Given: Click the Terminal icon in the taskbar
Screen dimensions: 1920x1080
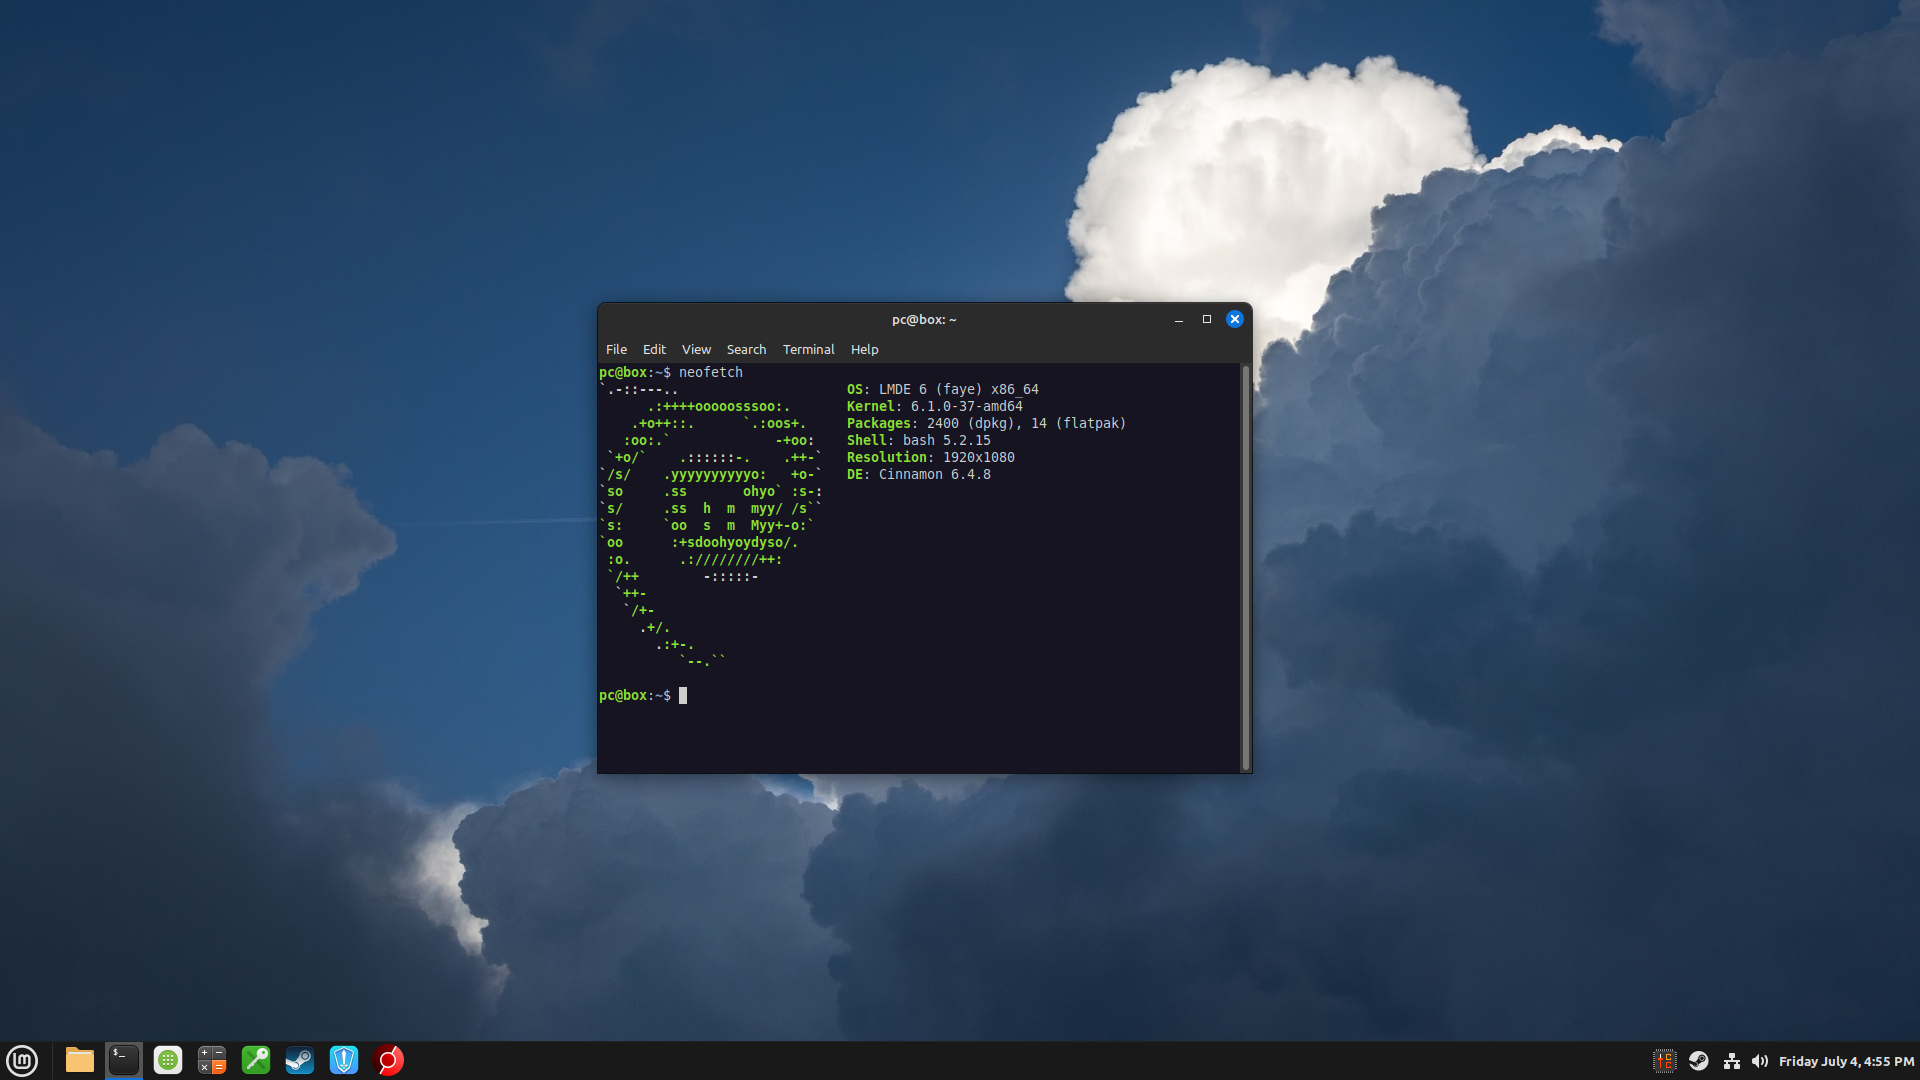Looking at the screenshot, I should [124, 1060].
